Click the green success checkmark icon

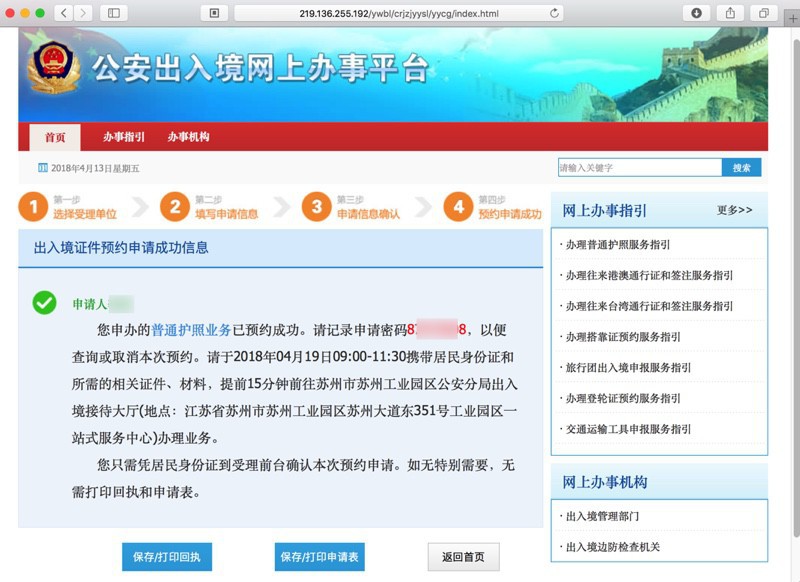(x=44, y=302)
